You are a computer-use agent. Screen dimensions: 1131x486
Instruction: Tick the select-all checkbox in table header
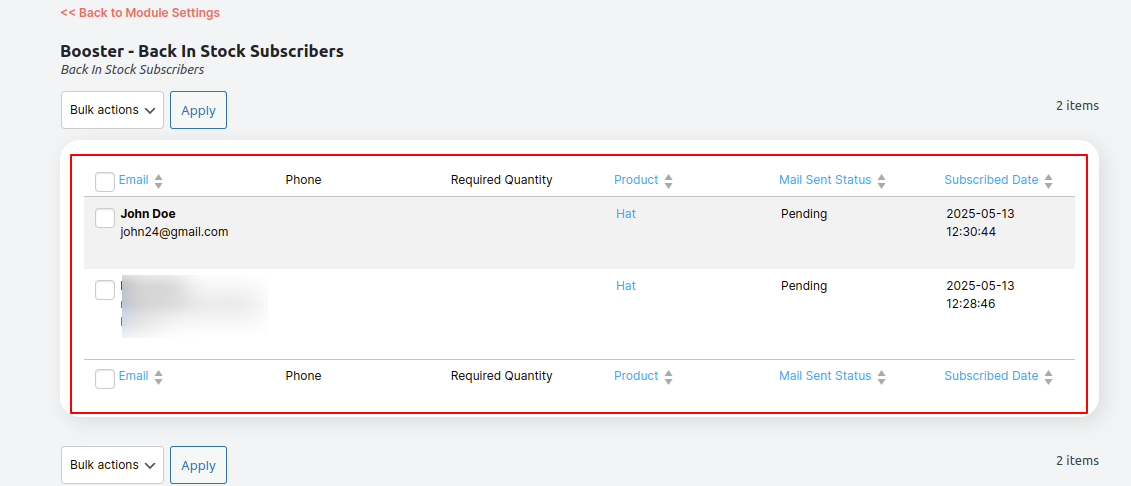(105, 182)
